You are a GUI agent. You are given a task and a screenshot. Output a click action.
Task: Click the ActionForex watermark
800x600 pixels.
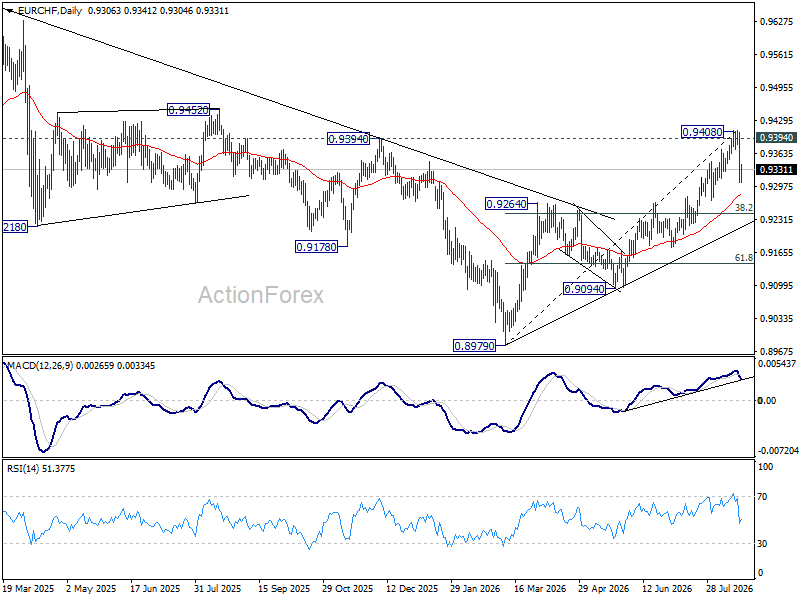(x=261, y=295)
